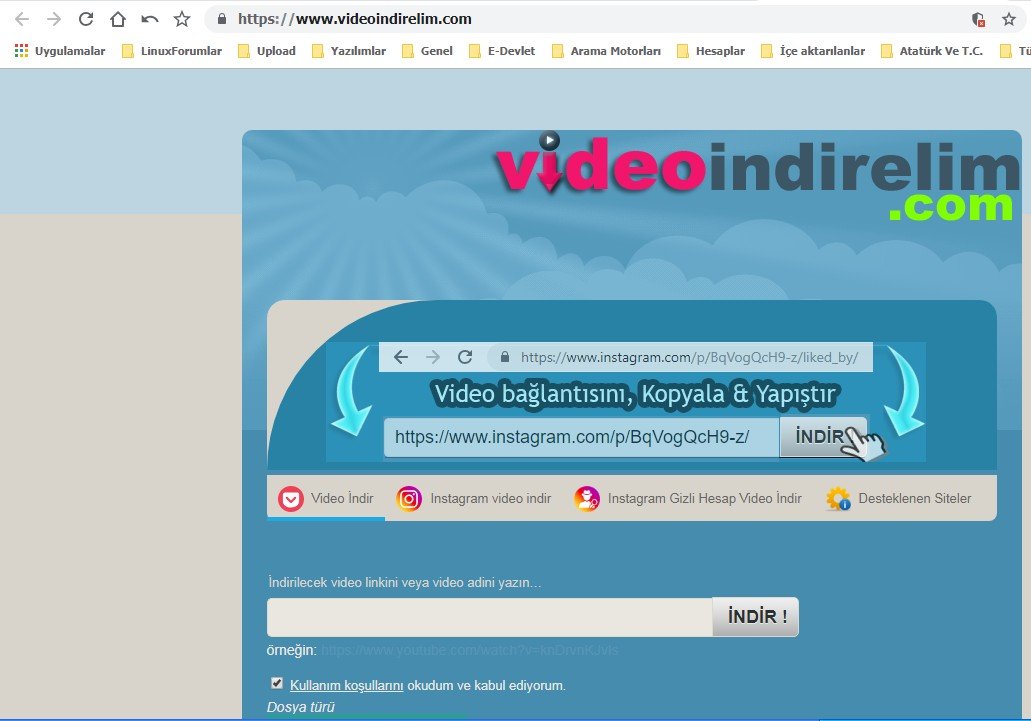Open the Hesaplar bookmark folder
This screenshot has width=1031, height=721.
point(711,51)
